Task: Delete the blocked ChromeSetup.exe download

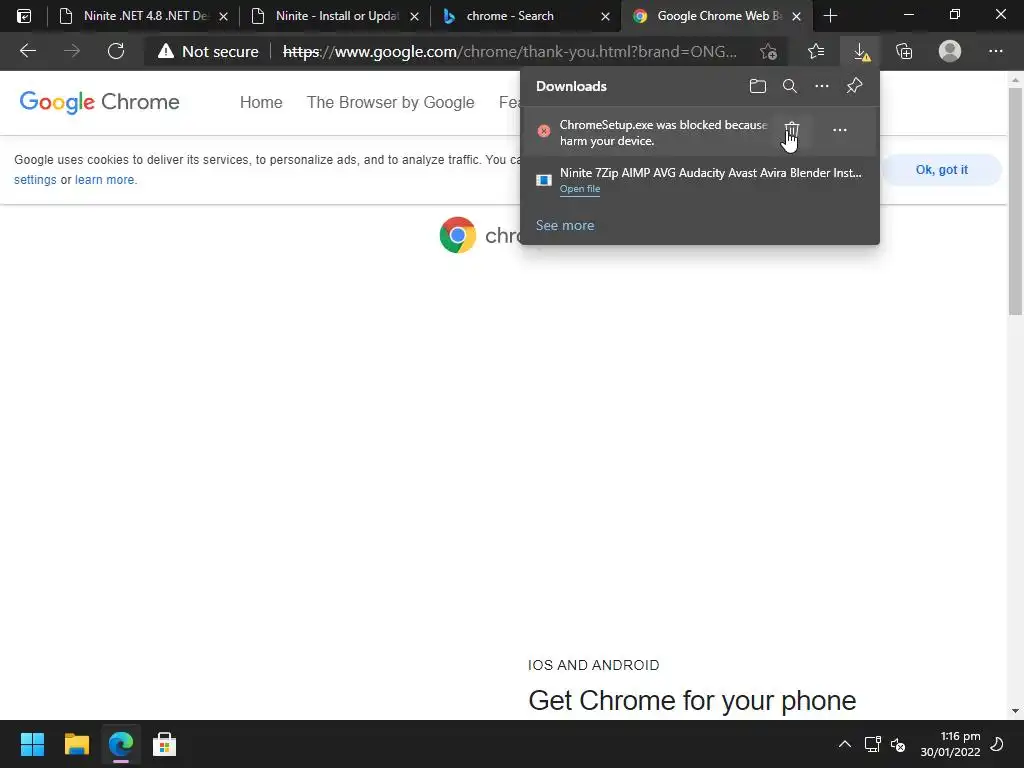Action: click(792, 131)
